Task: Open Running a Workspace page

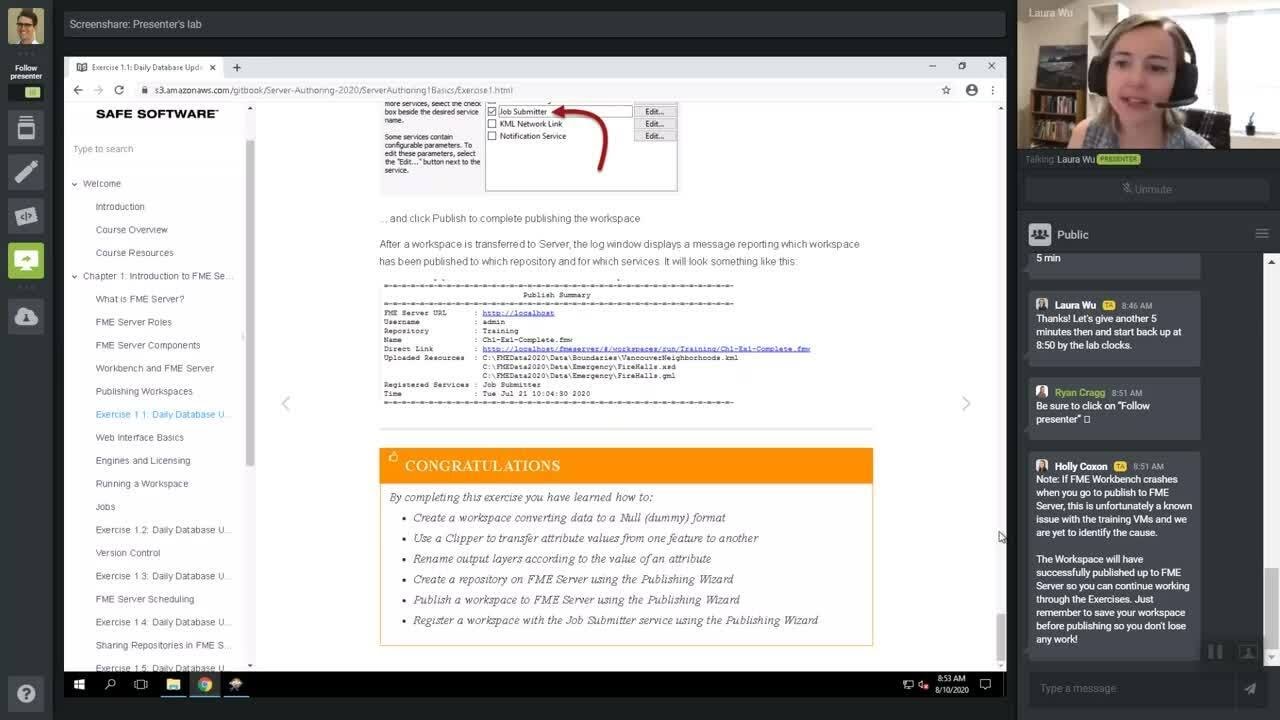Action: [142, 483]
